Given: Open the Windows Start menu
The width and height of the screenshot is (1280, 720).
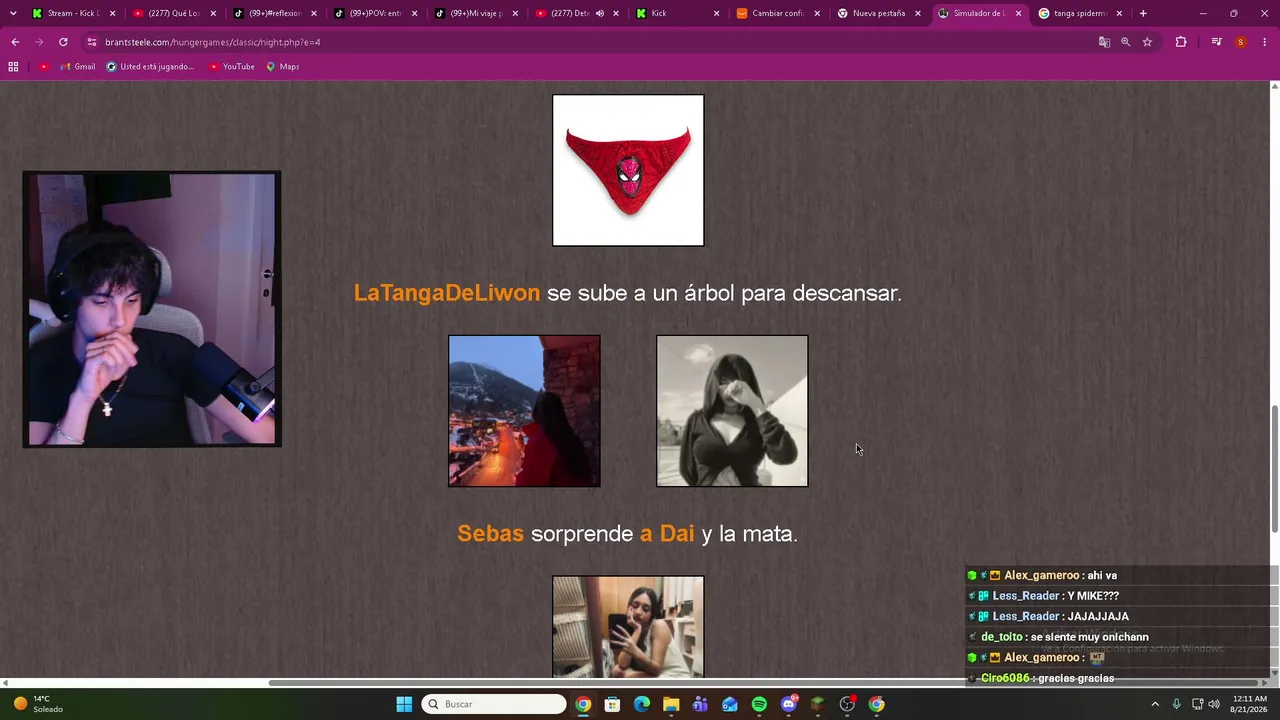Looking at the screenshot, I should (x=404, y=704).
